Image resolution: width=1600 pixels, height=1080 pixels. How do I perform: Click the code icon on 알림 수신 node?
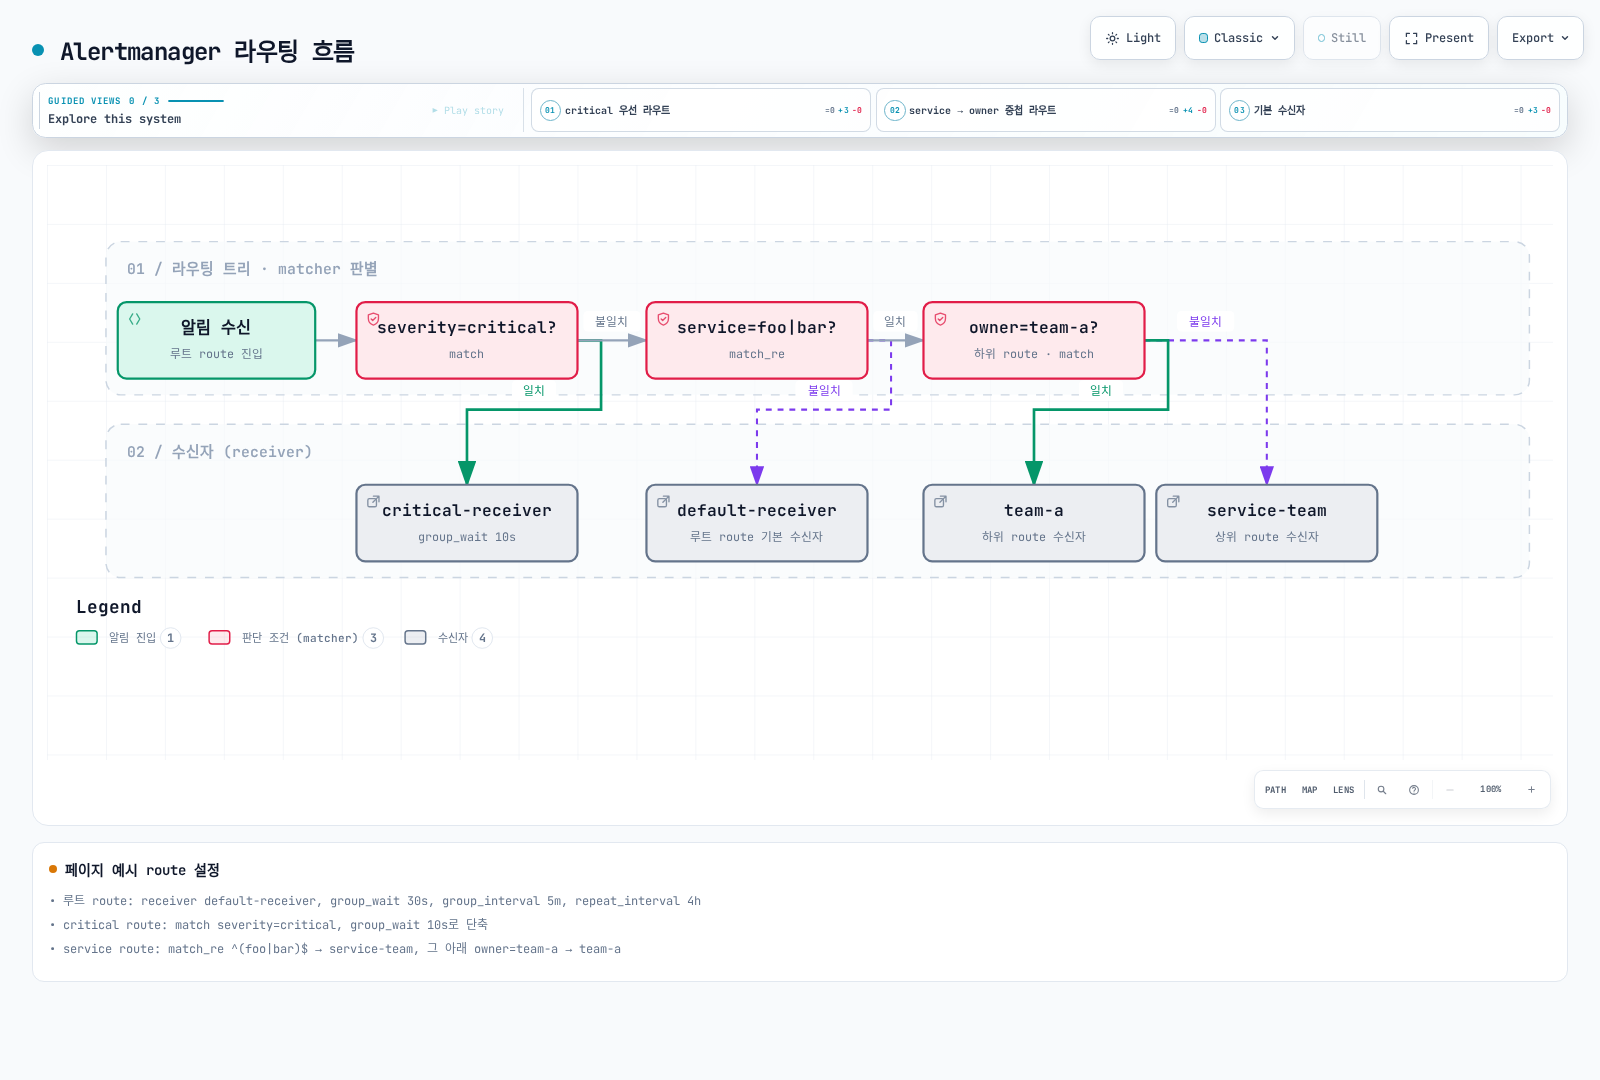coord(135,319)
